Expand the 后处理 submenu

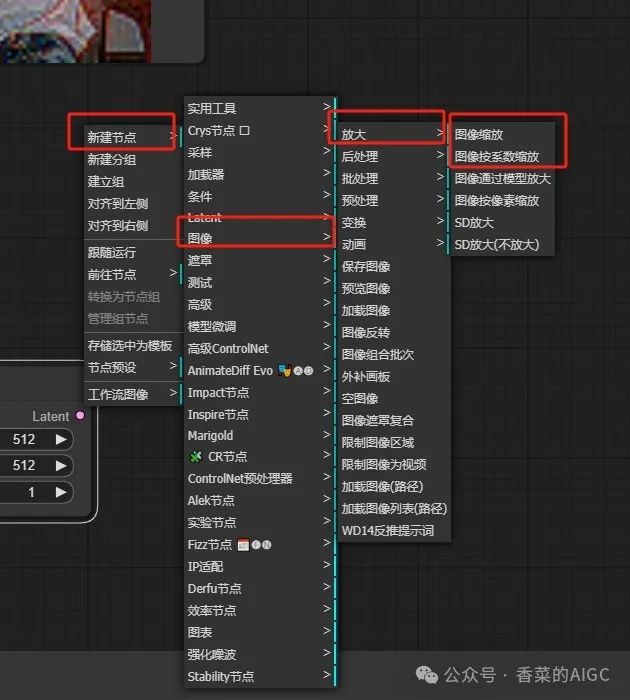(x=392, y=156)
